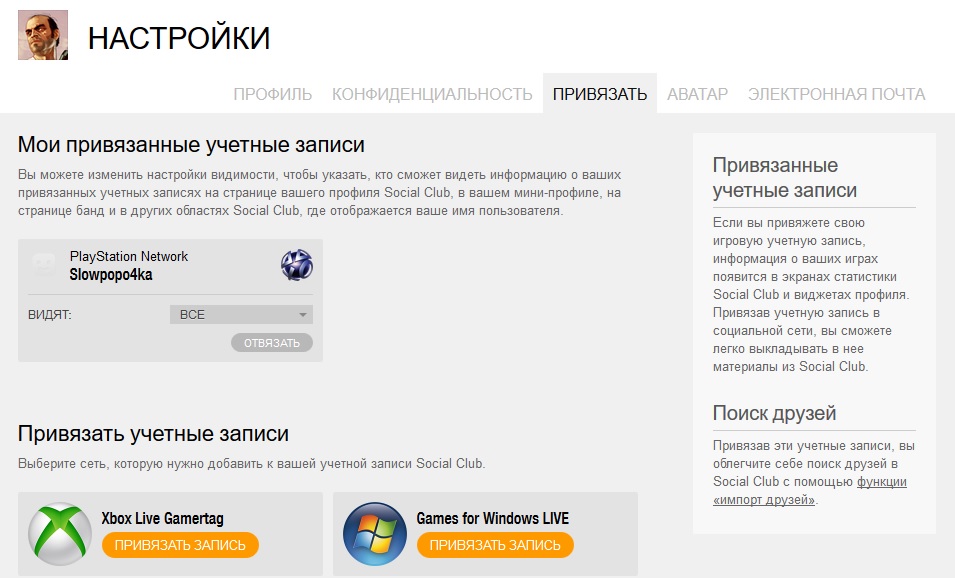Click the Xbox Live logo icon
The width and height of the screenshot is (955, 578).
tap(60, 534)
